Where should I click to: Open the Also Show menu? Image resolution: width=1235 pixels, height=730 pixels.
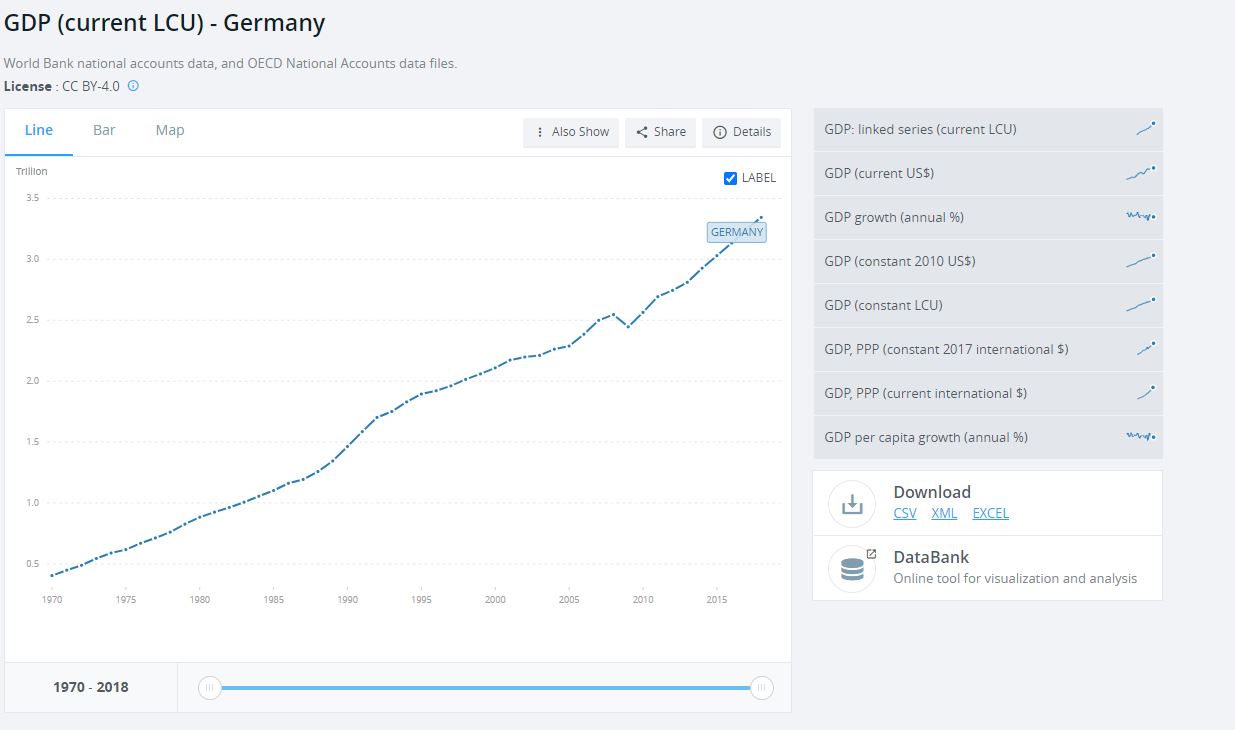tap(572, 132)
